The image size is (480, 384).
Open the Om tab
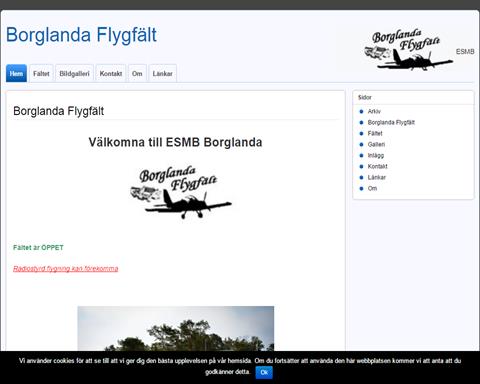[137, 73]
